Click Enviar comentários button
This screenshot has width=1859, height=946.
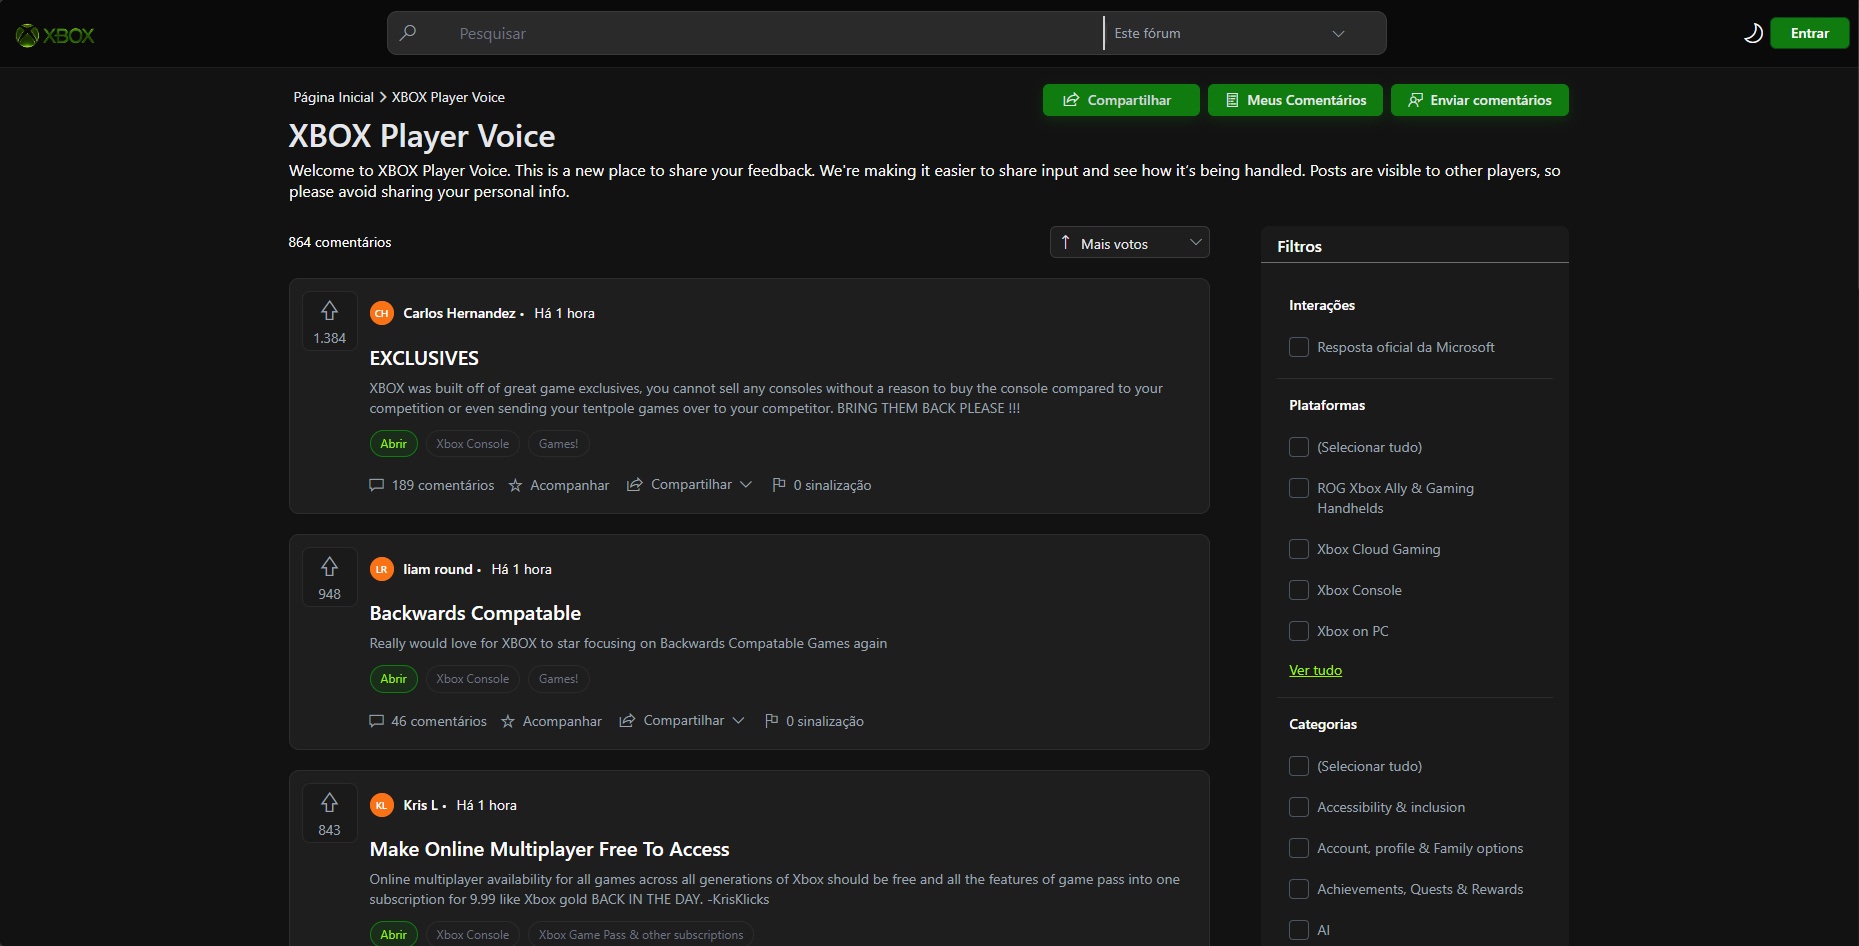click(1479, 100)
